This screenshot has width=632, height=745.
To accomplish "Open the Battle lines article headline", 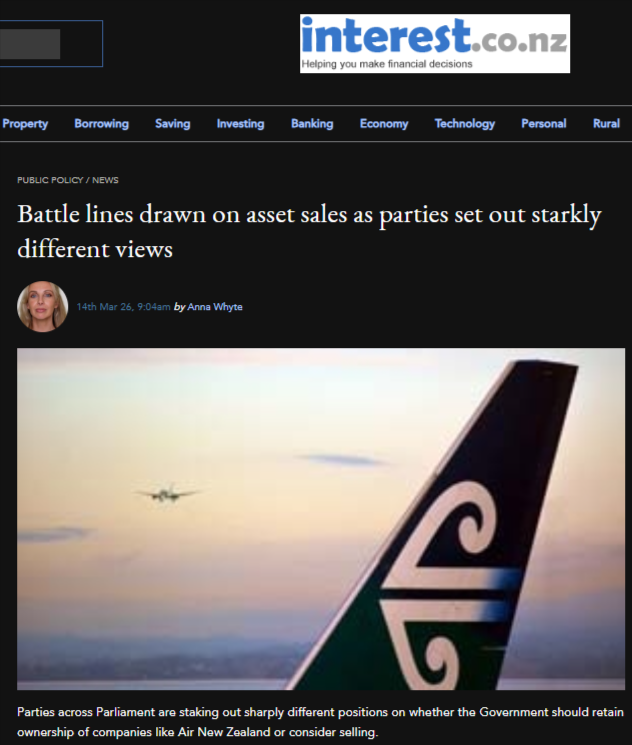I will click(x=309, y=231).
